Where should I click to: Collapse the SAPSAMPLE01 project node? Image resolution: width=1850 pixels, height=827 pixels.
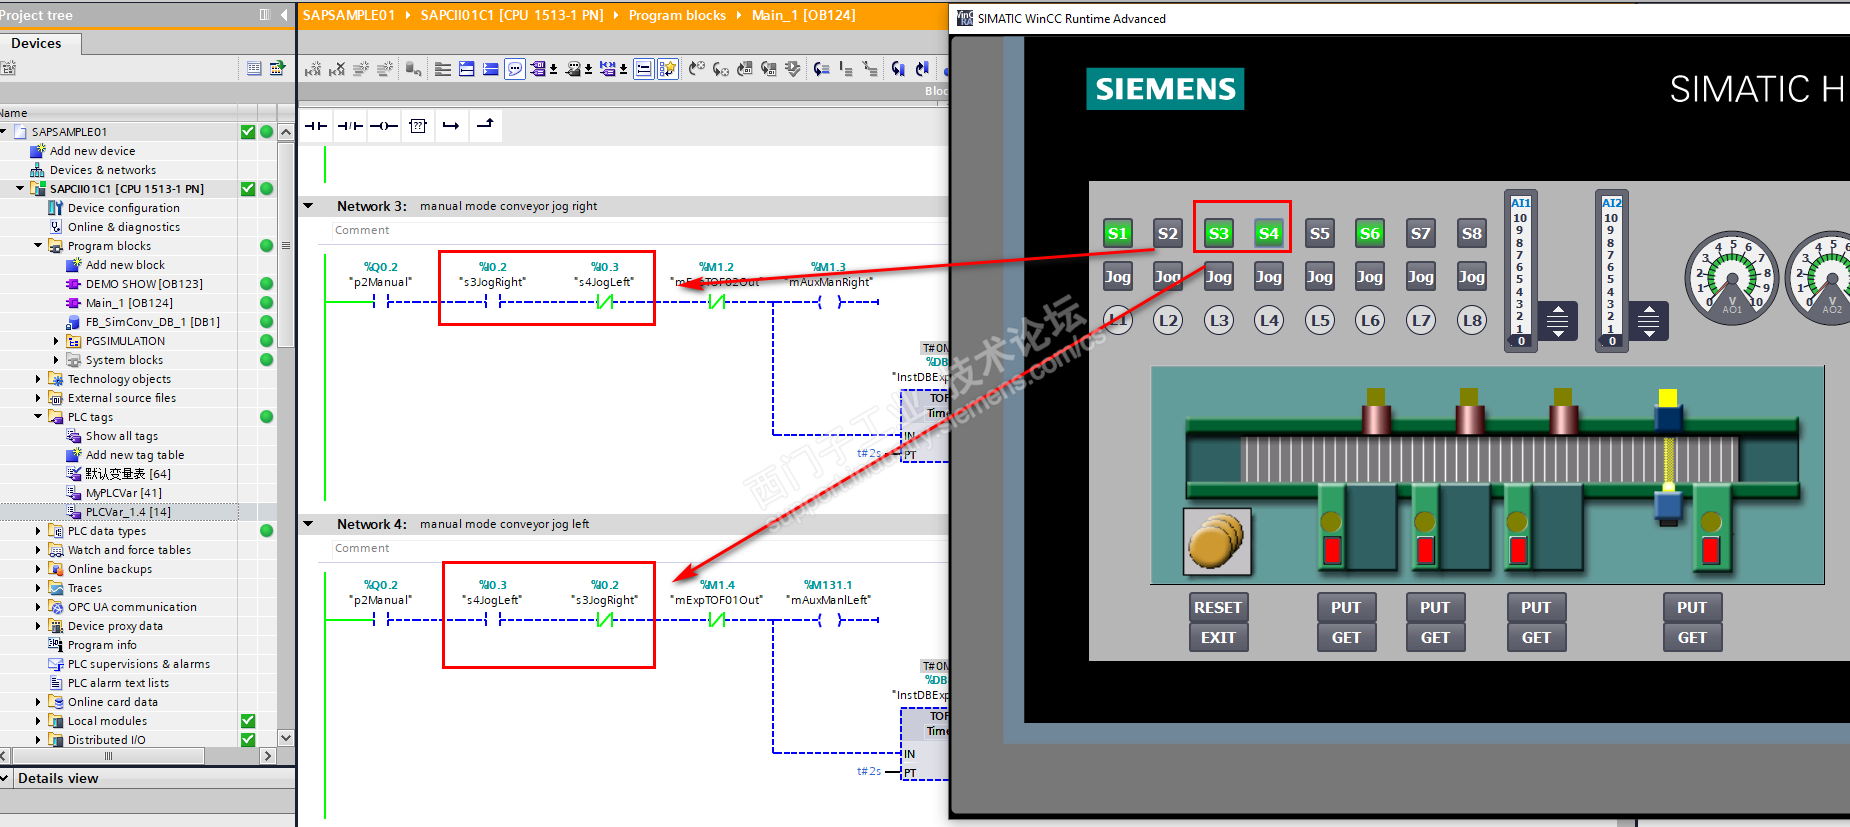pos(4,132)
